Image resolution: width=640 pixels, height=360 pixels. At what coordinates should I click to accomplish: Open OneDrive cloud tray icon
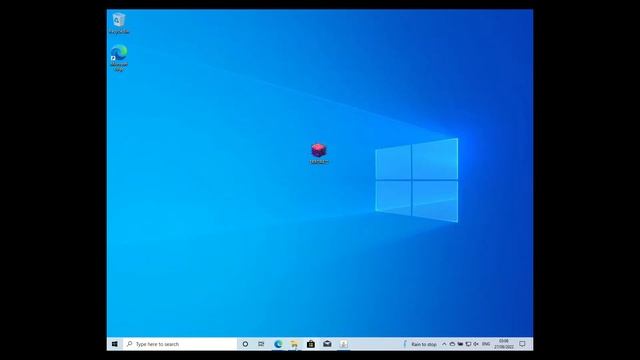(x=452, y=344)
